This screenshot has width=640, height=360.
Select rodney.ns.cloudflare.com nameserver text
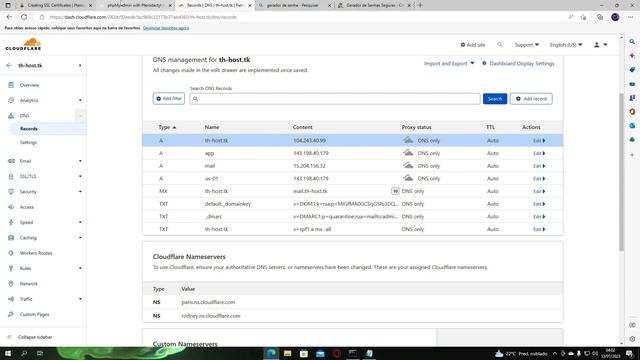pos(211,316)
